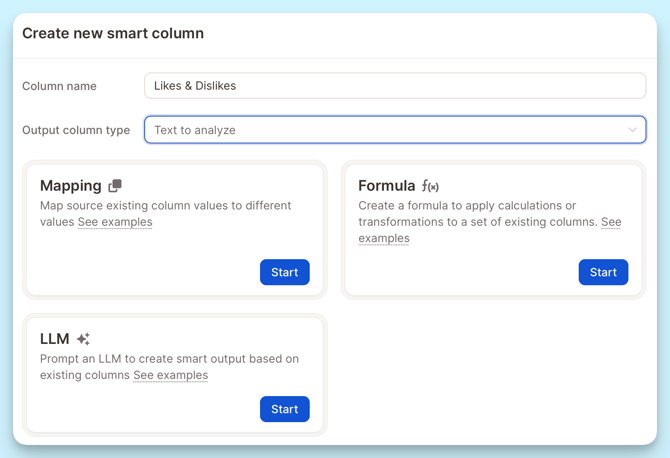Click the LLM sparkles icon
Image resolution: width=670 pixels, height=458 pixels.
(83, 339)
